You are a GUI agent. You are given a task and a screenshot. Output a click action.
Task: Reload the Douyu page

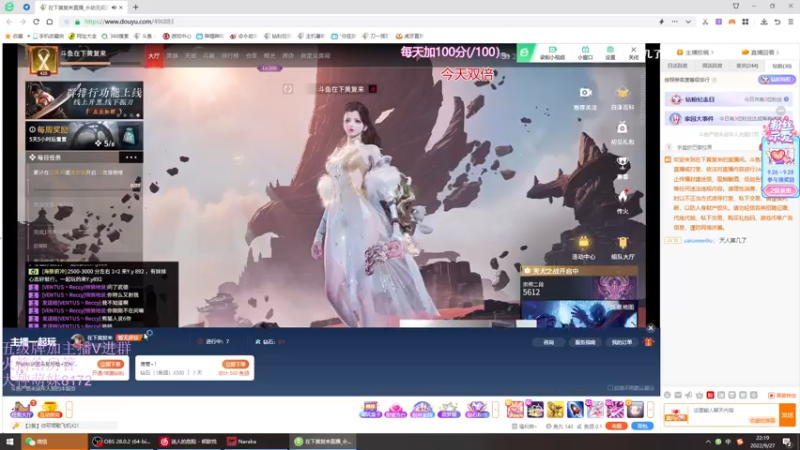pyautogui.click(x=36, y=22)
